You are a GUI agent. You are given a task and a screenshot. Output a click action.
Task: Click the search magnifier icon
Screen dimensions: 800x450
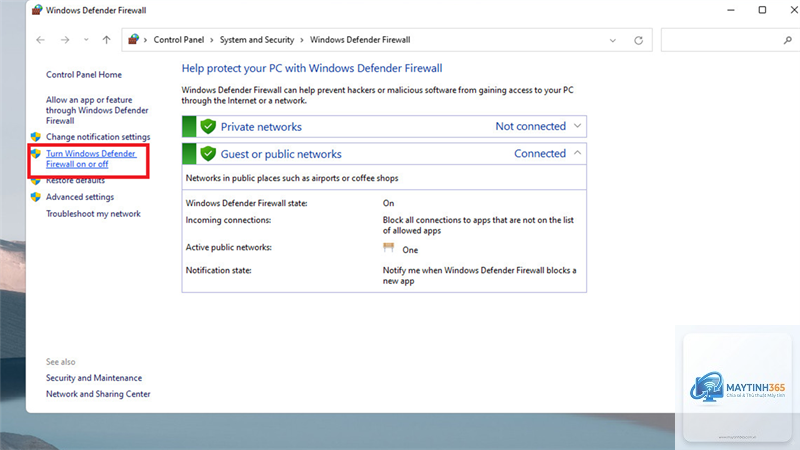[x=788, y=40]
